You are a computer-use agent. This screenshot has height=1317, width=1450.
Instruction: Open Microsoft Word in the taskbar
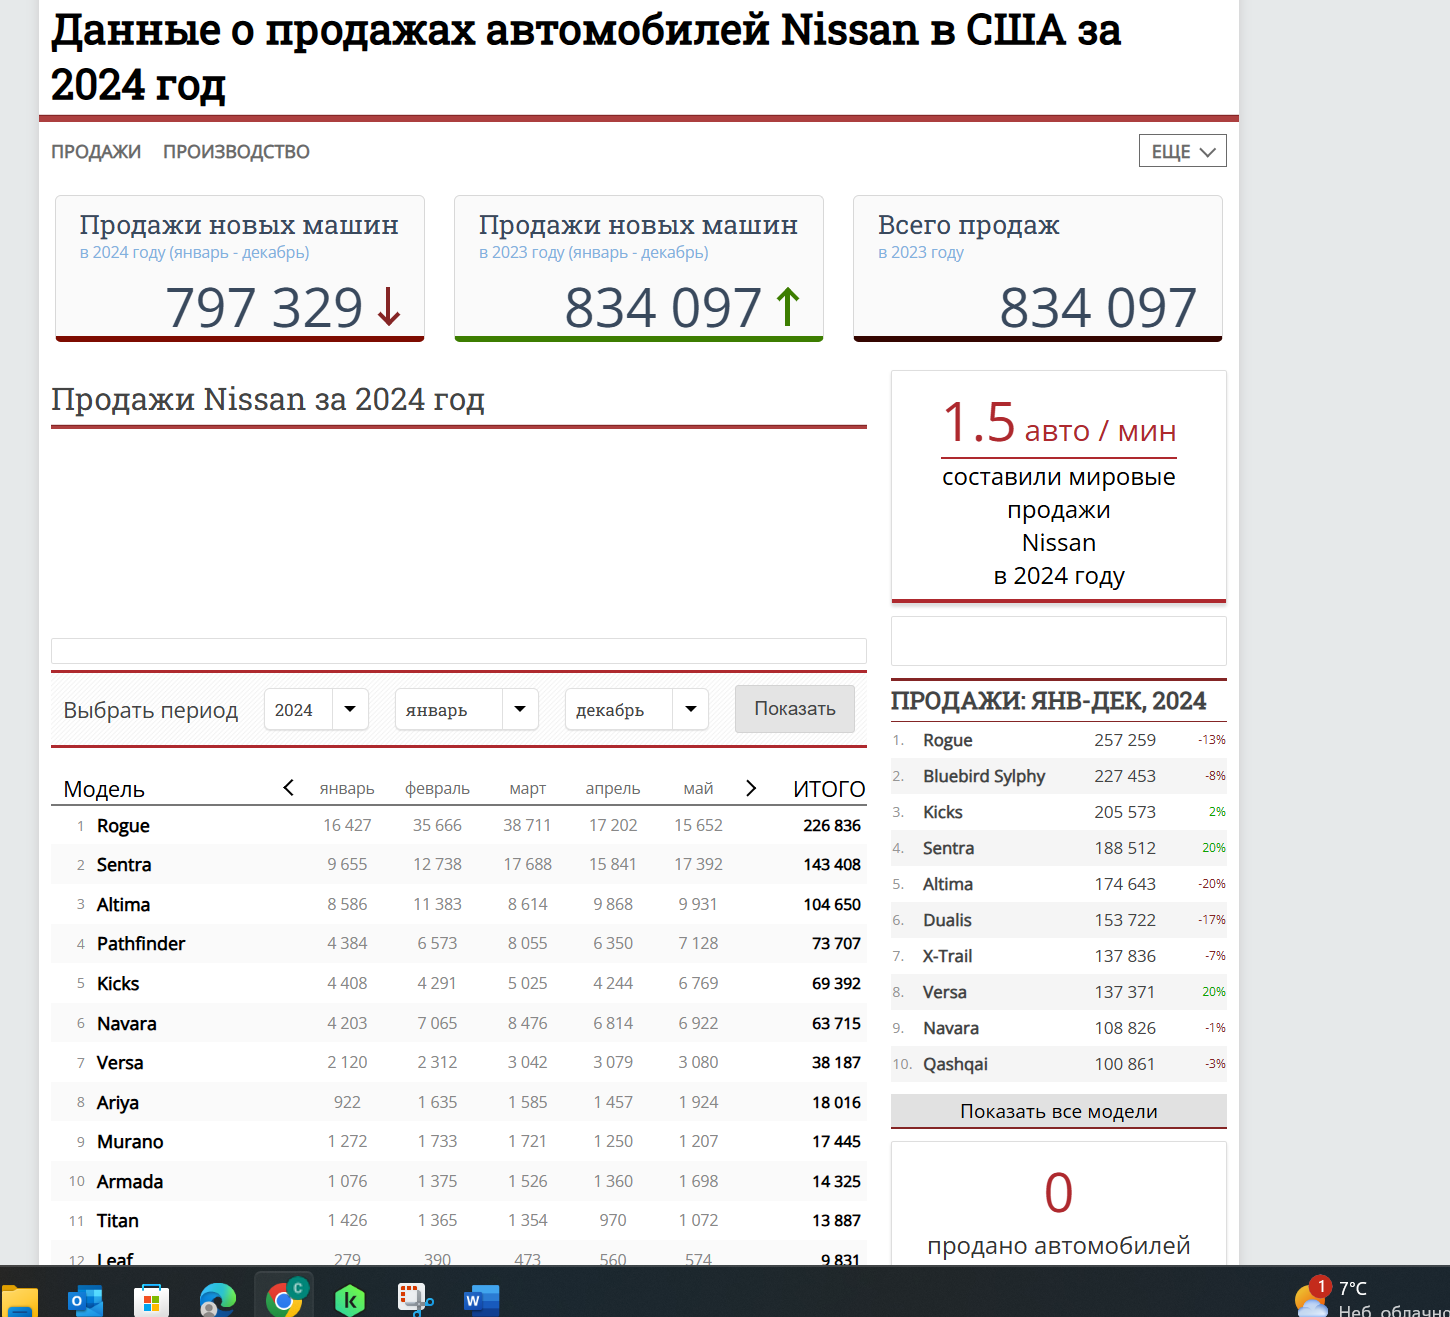pos(481,1300)
